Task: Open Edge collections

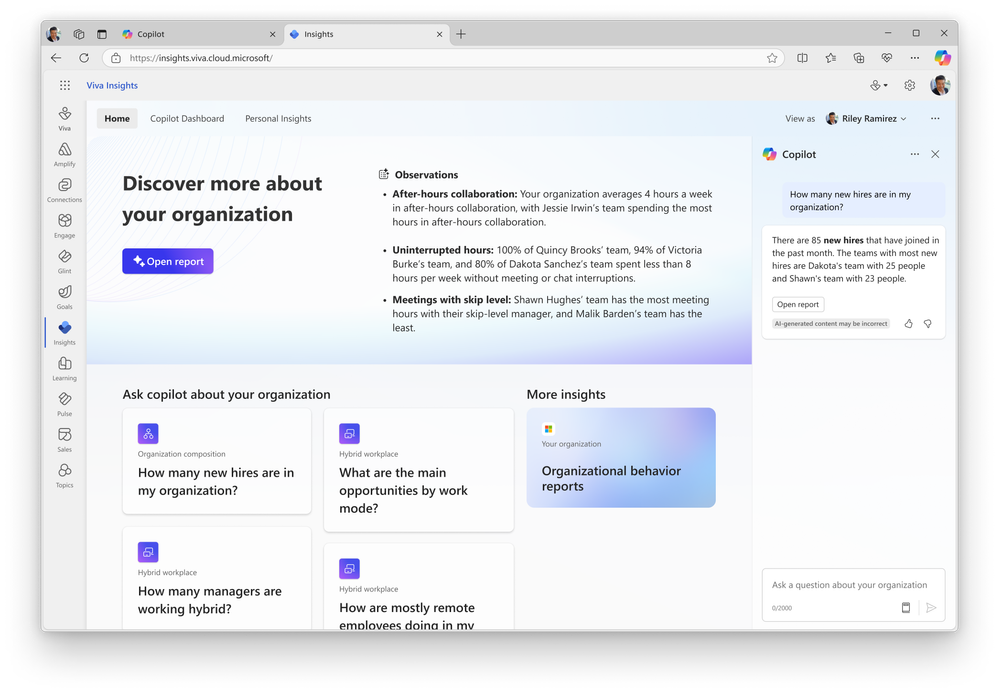Action: click(x=858, y=58)
